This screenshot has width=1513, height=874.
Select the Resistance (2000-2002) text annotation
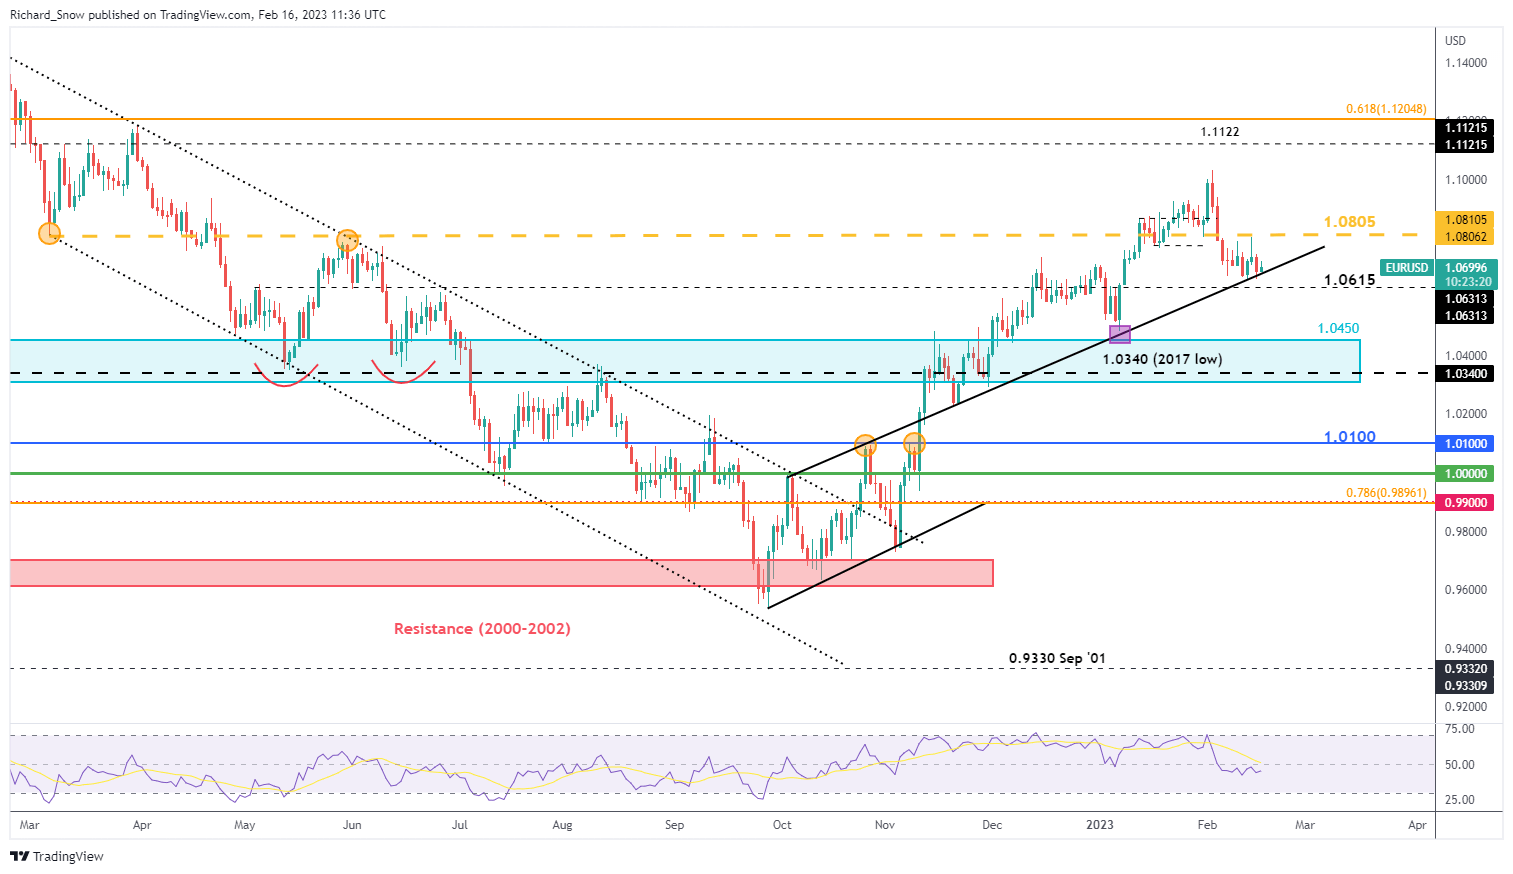point(482,629)
